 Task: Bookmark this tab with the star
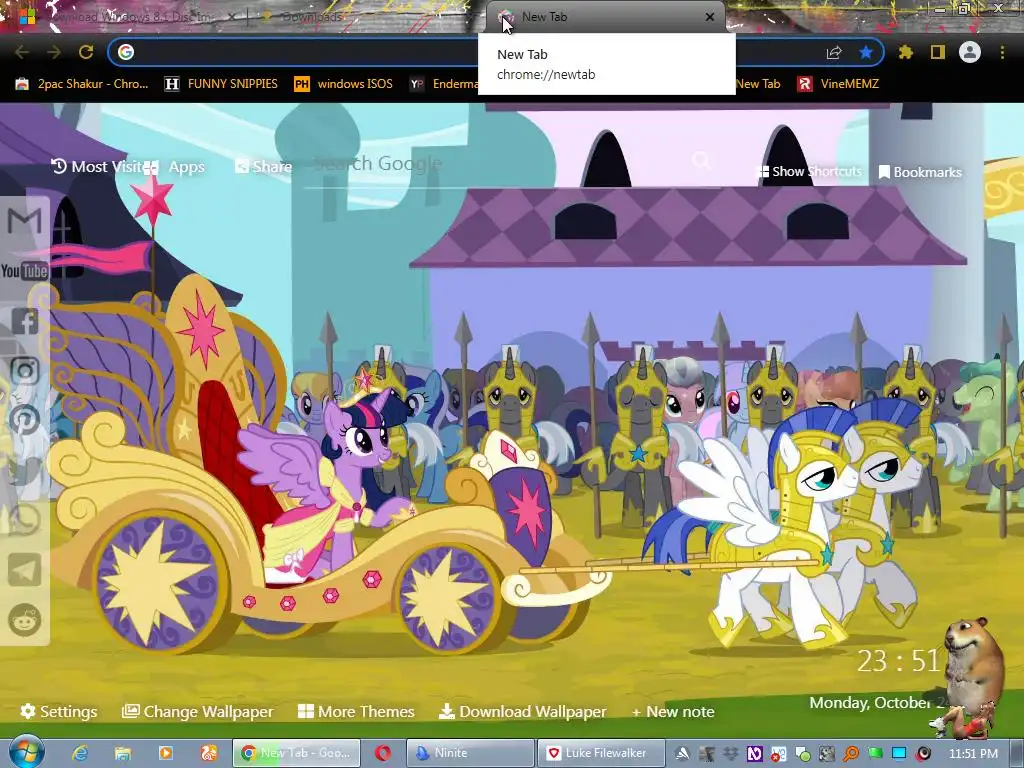point(866,52)
